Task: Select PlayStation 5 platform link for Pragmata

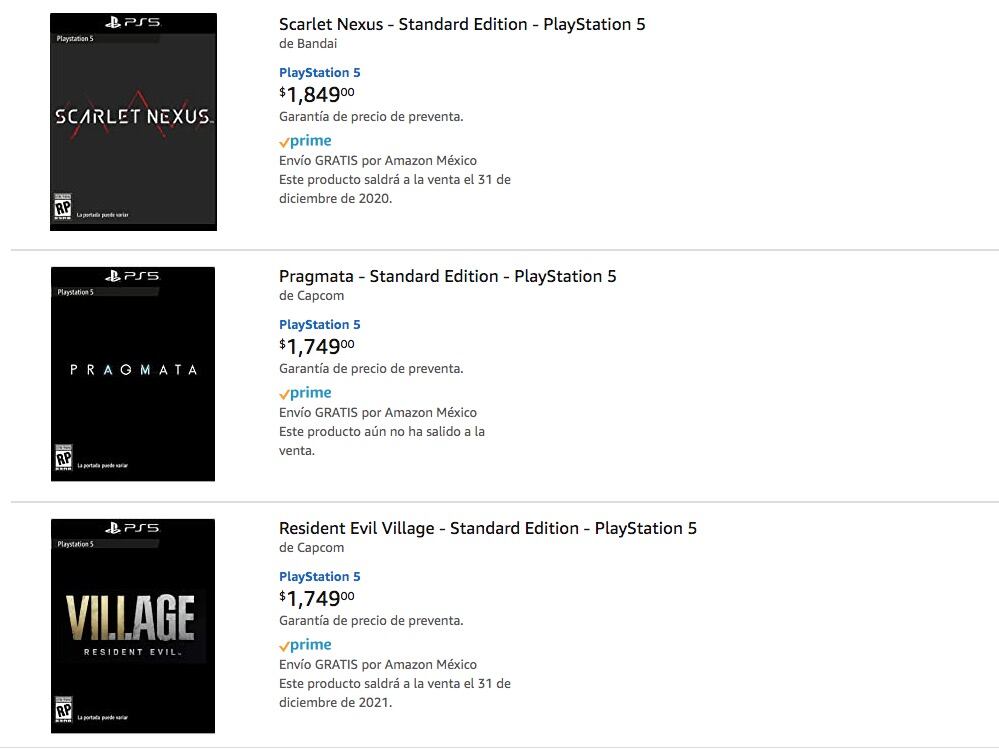Action: point(321,324)
